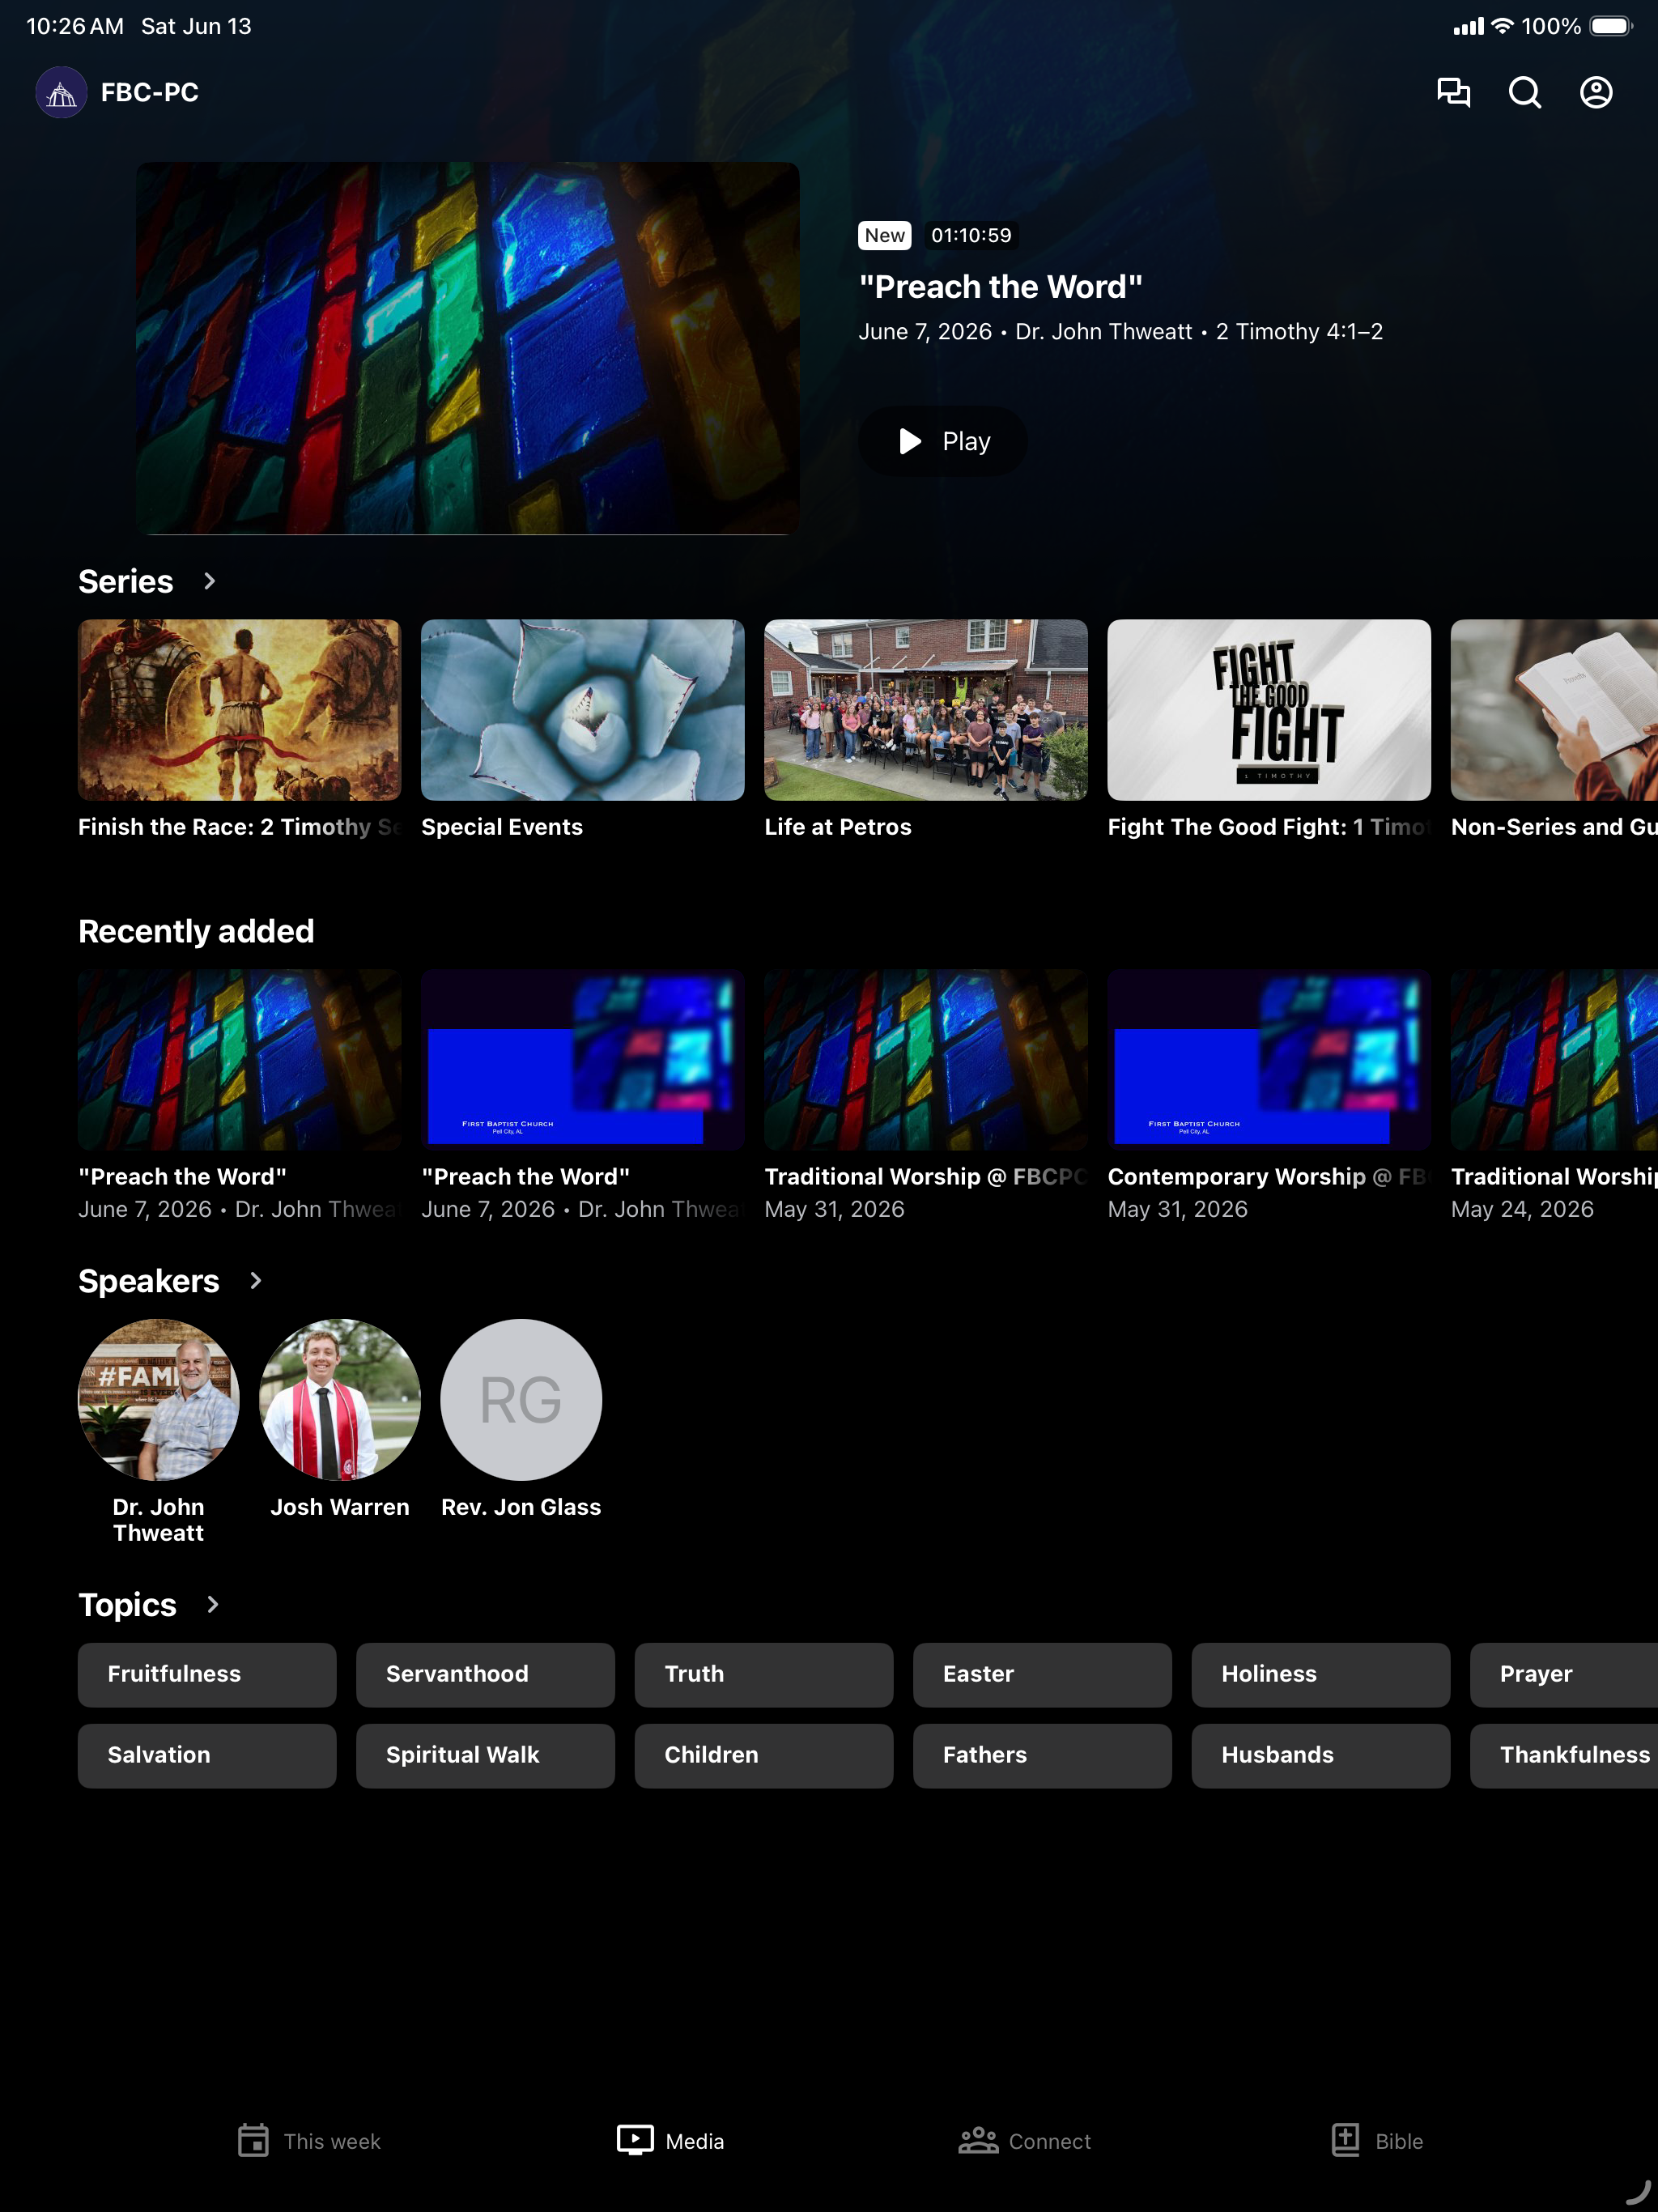Screen dimensions: 1658x2212
Task: Open the messages chat icon
Action: [x=1453, y=92]
